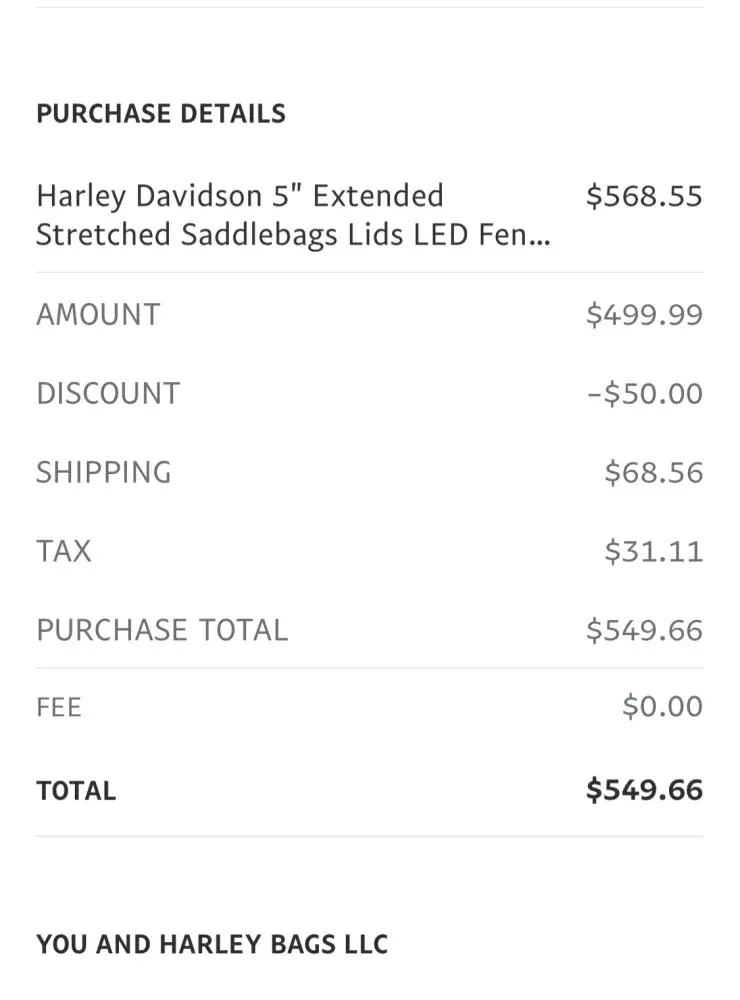This screenshot has height=1000, width=740.
Task: Click the PURCHASE DETAILS heading
Action: [x=161, y=114]
